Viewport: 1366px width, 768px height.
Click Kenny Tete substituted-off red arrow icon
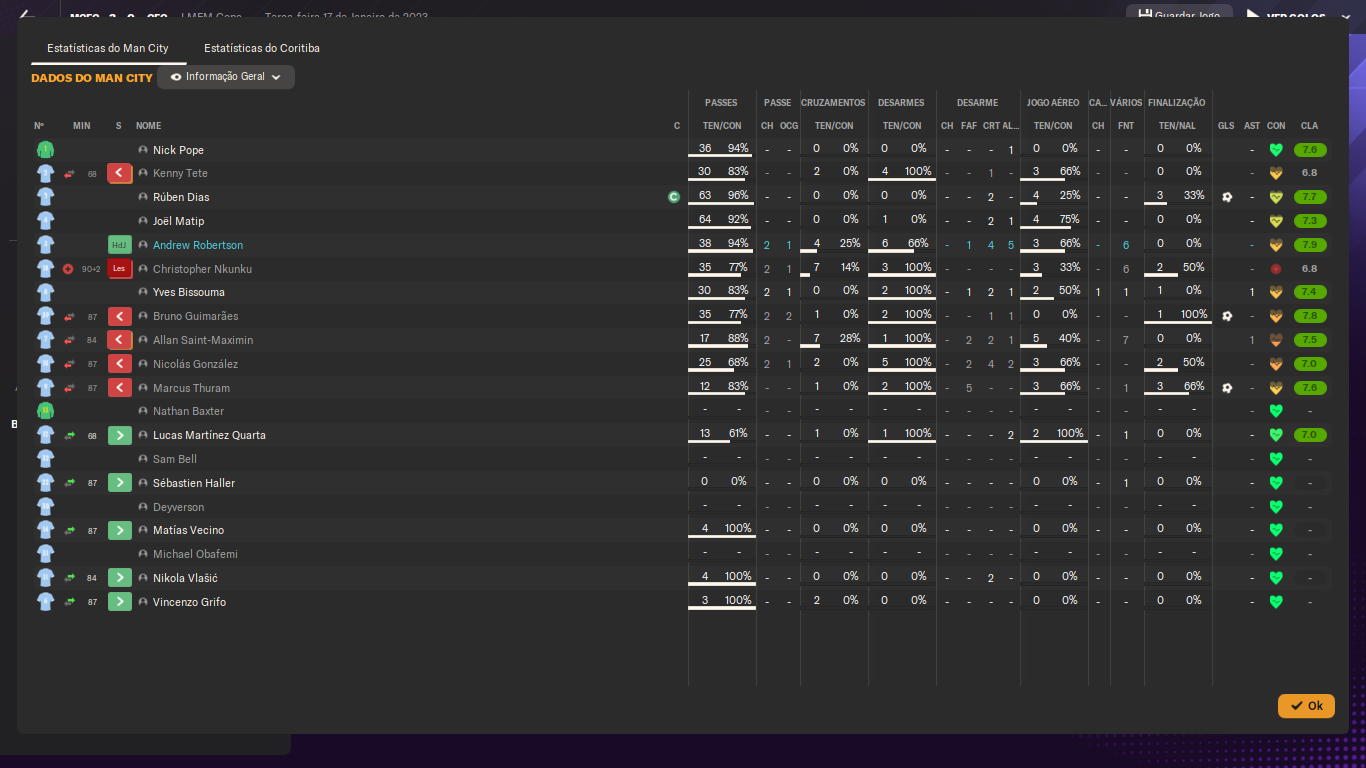pyautogui.click(x=120, y=174)
